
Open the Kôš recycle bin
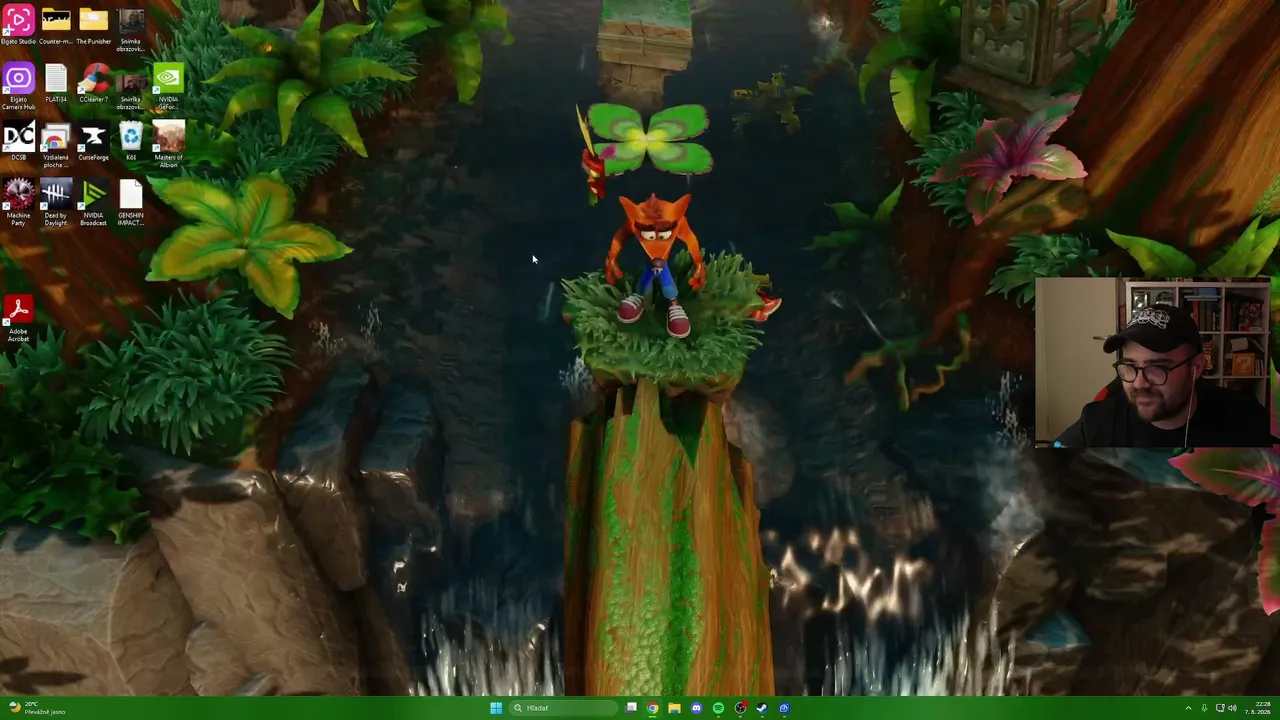[131, 142]
